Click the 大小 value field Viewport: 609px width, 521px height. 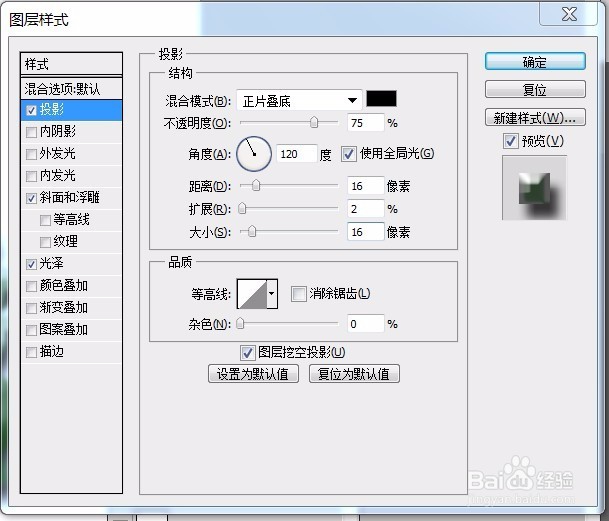[365, 232]
